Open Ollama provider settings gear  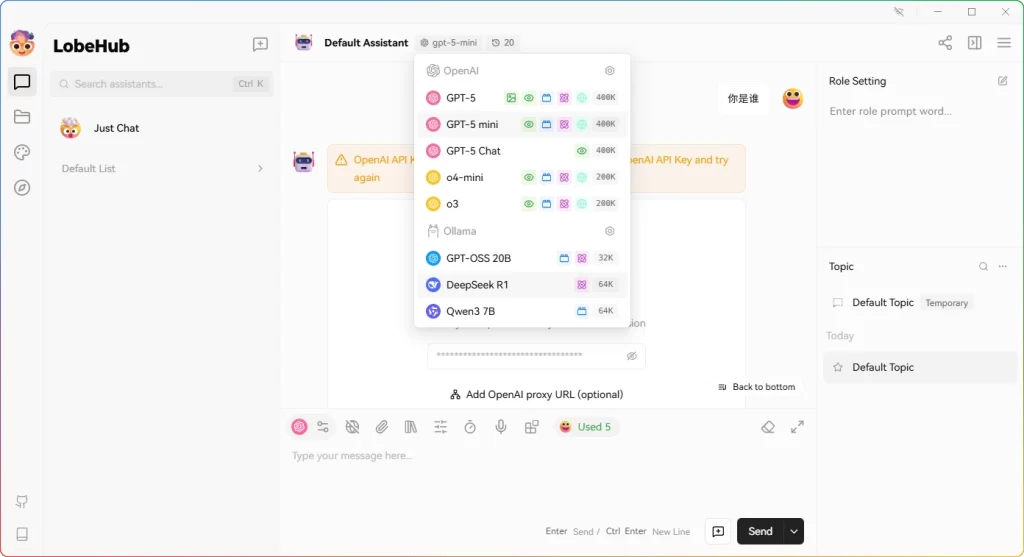click(609, 231)
